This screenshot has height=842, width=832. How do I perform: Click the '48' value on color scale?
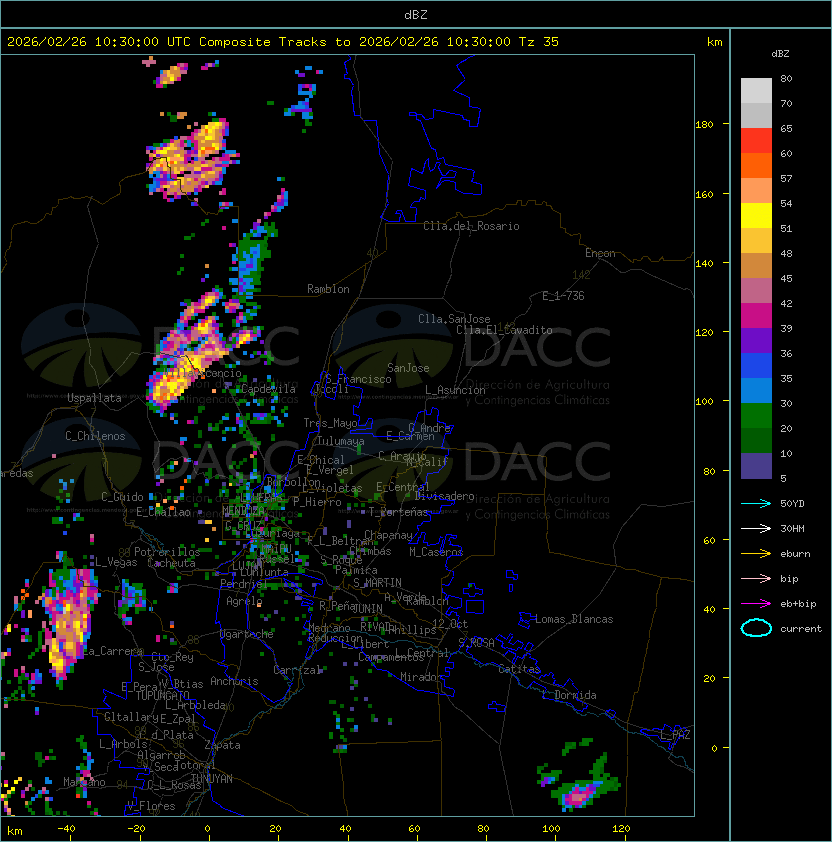(x=786, y=253)
